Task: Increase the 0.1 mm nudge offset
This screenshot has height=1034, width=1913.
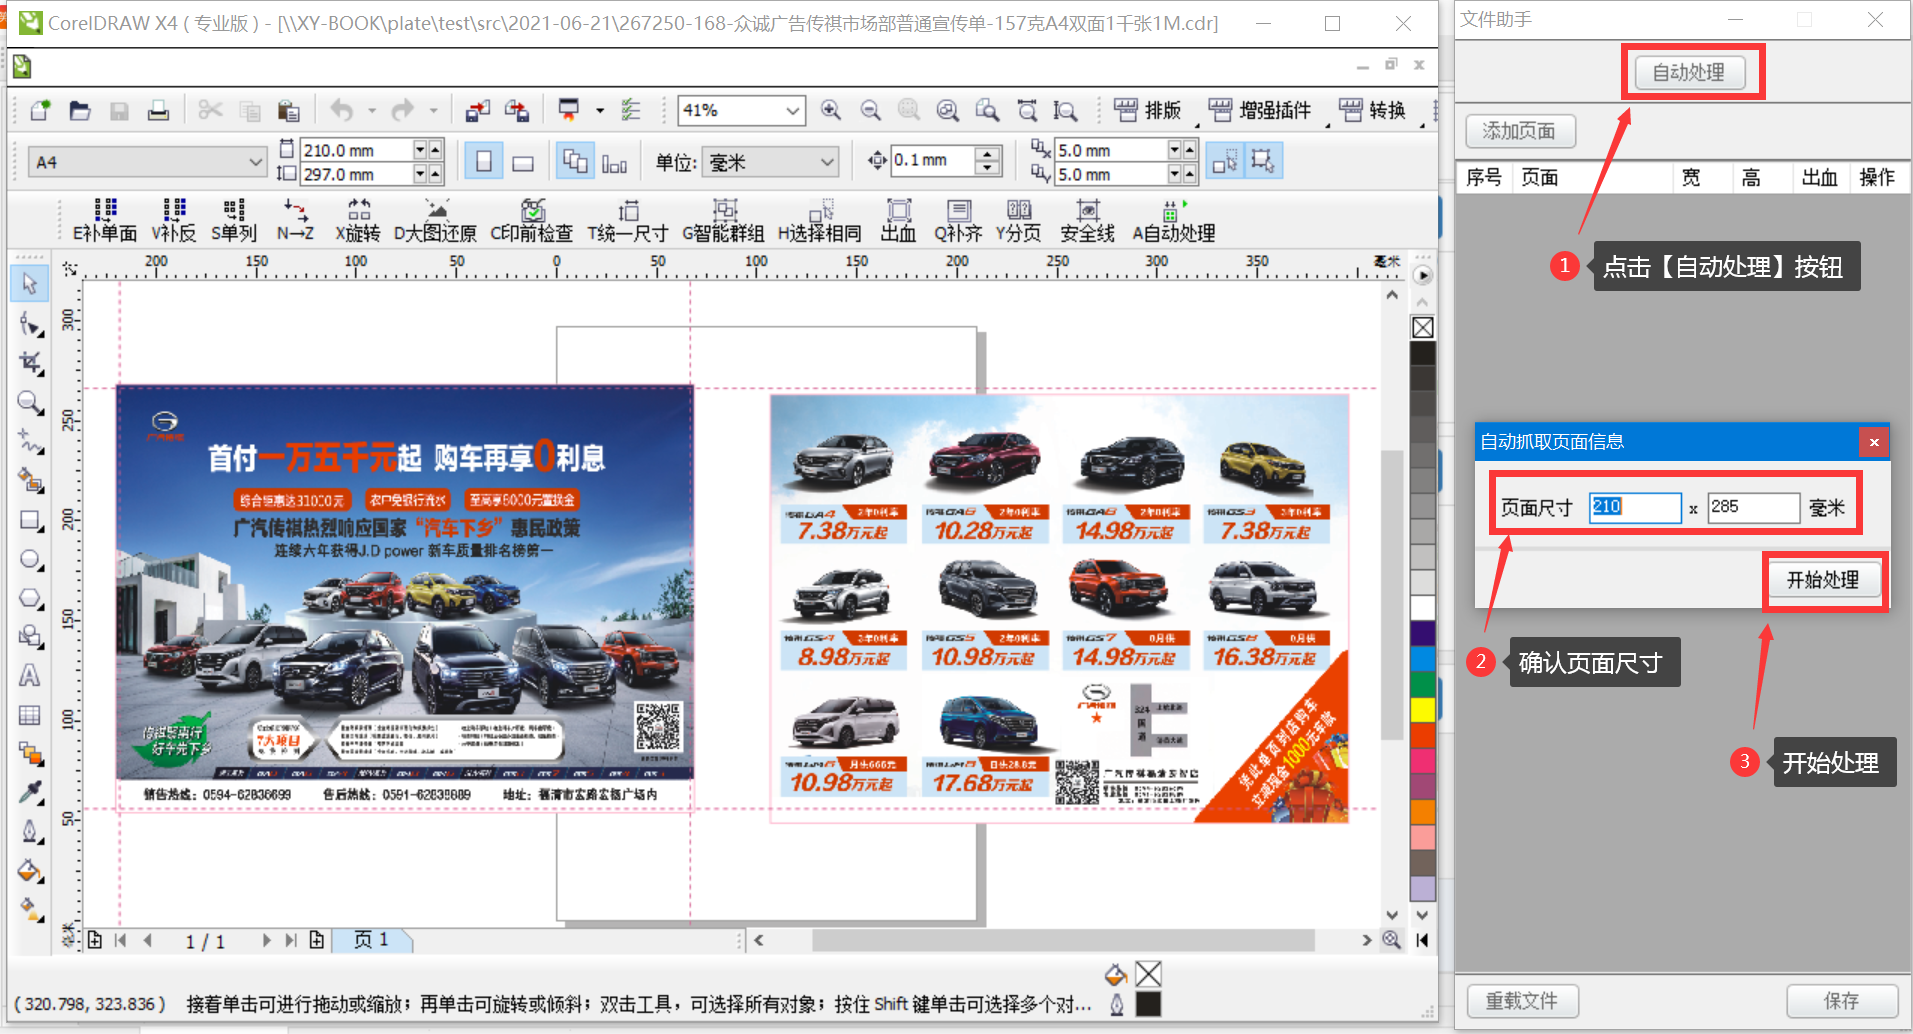Action: [x=987, y=154]
